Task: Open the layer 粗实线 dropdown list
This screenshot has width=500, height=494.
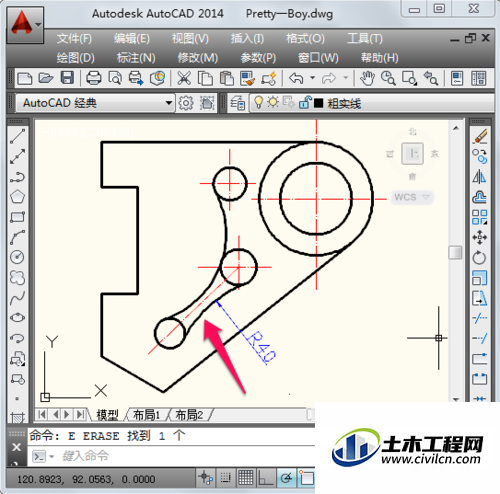Action: pos(372,103)
